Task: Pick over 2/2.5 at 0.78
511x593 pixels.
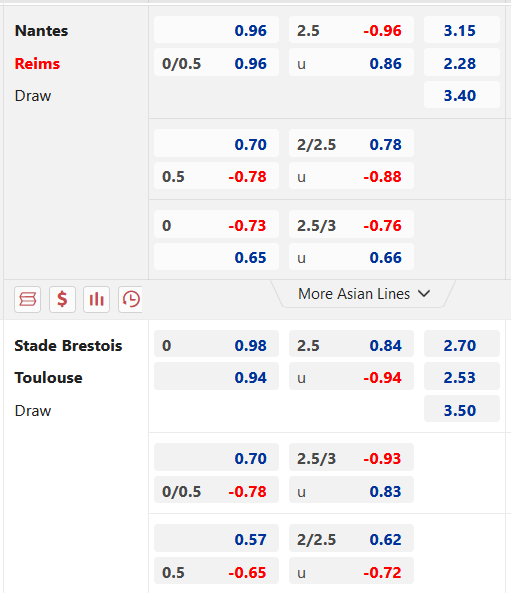Action: [351, 144]
